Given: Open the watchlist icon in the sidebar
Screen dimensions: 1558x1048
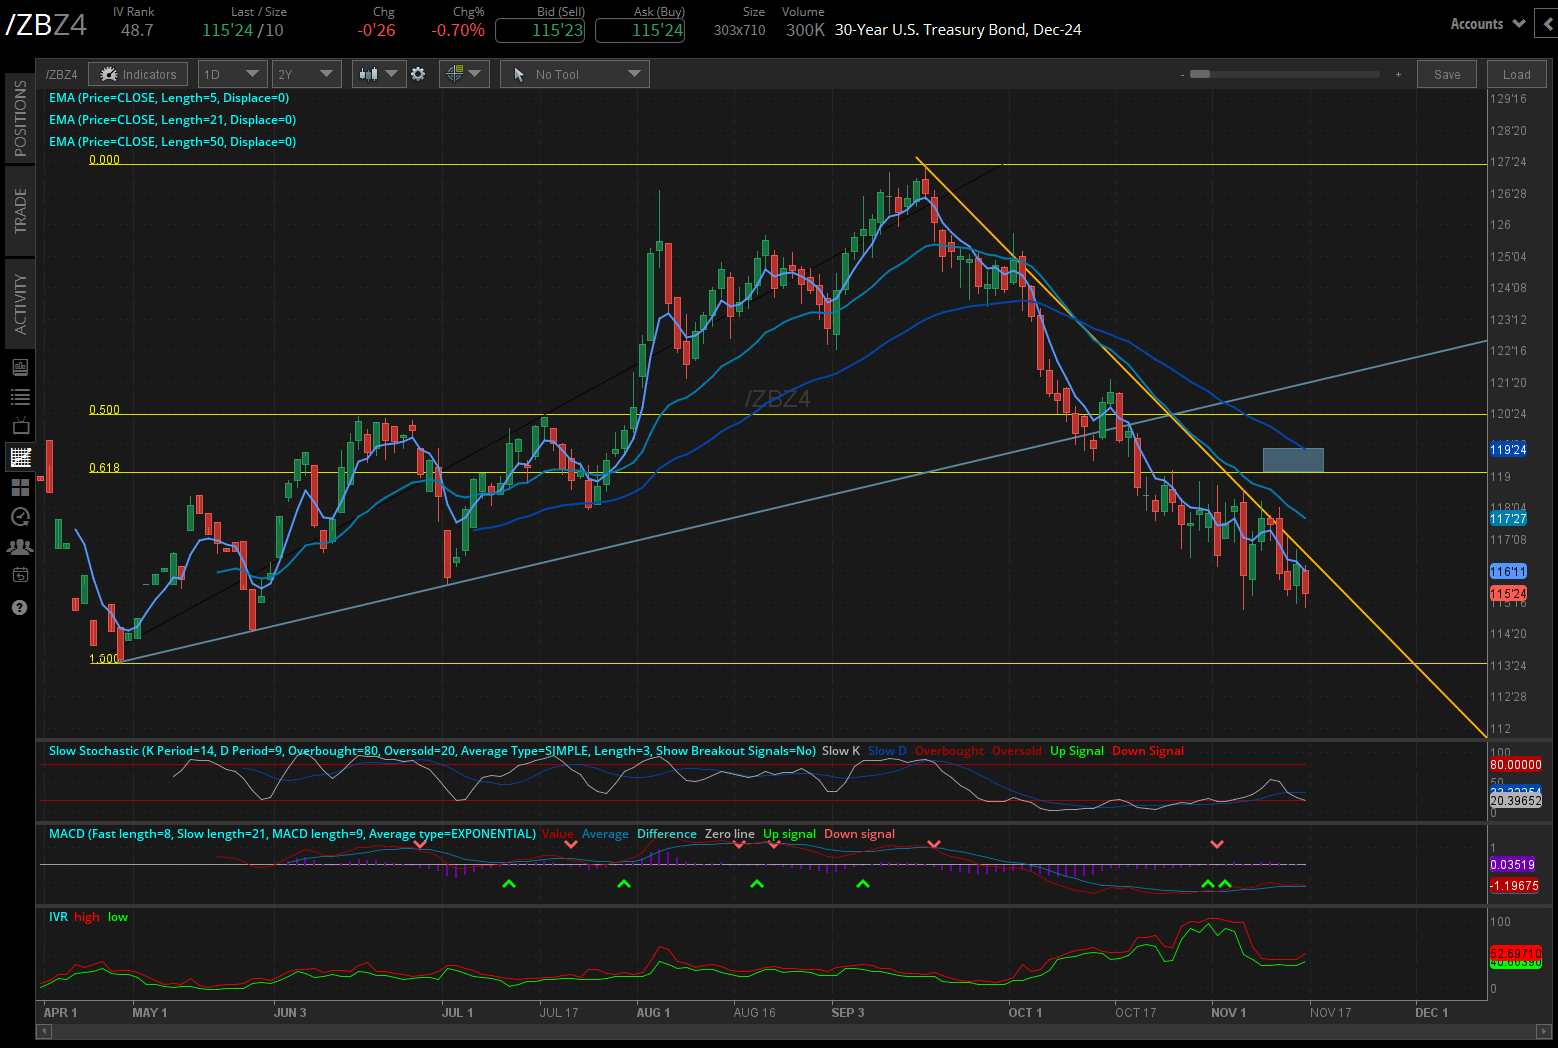Looking at the screenshot, I should pos(19,397).
